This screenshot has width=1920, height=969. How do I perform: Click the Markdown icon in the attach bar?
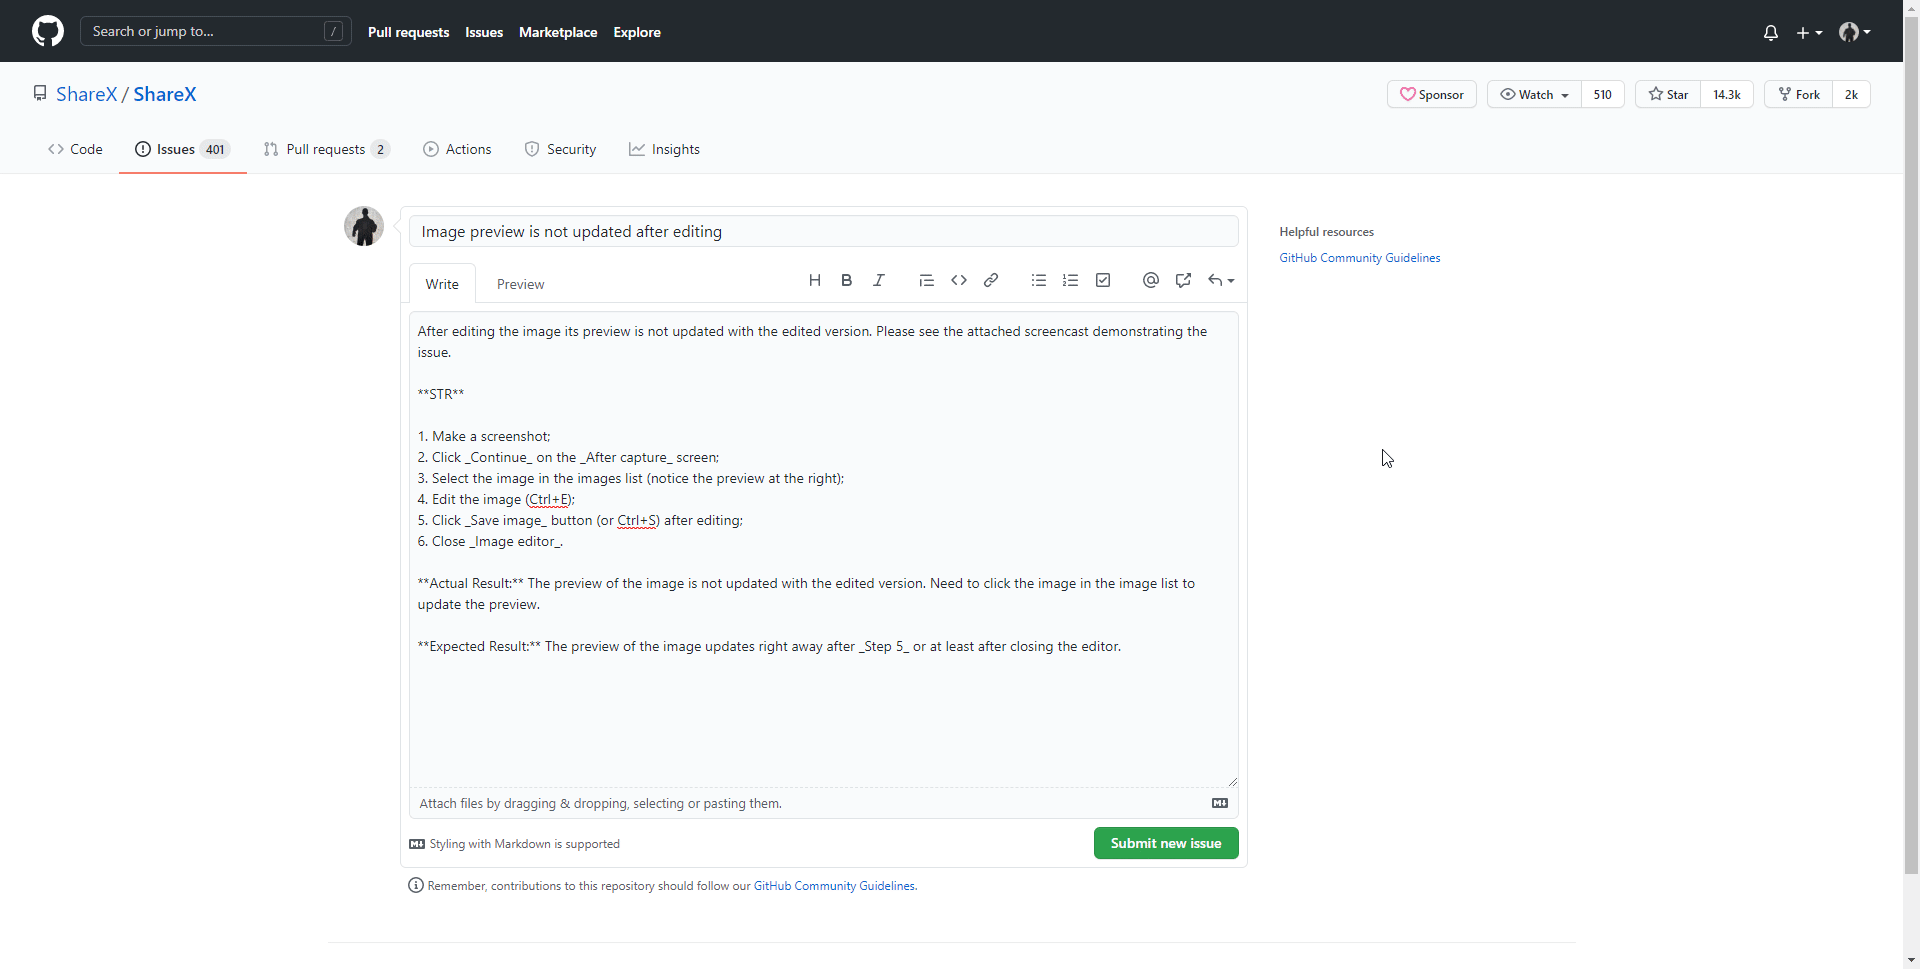pos(1220,803)
